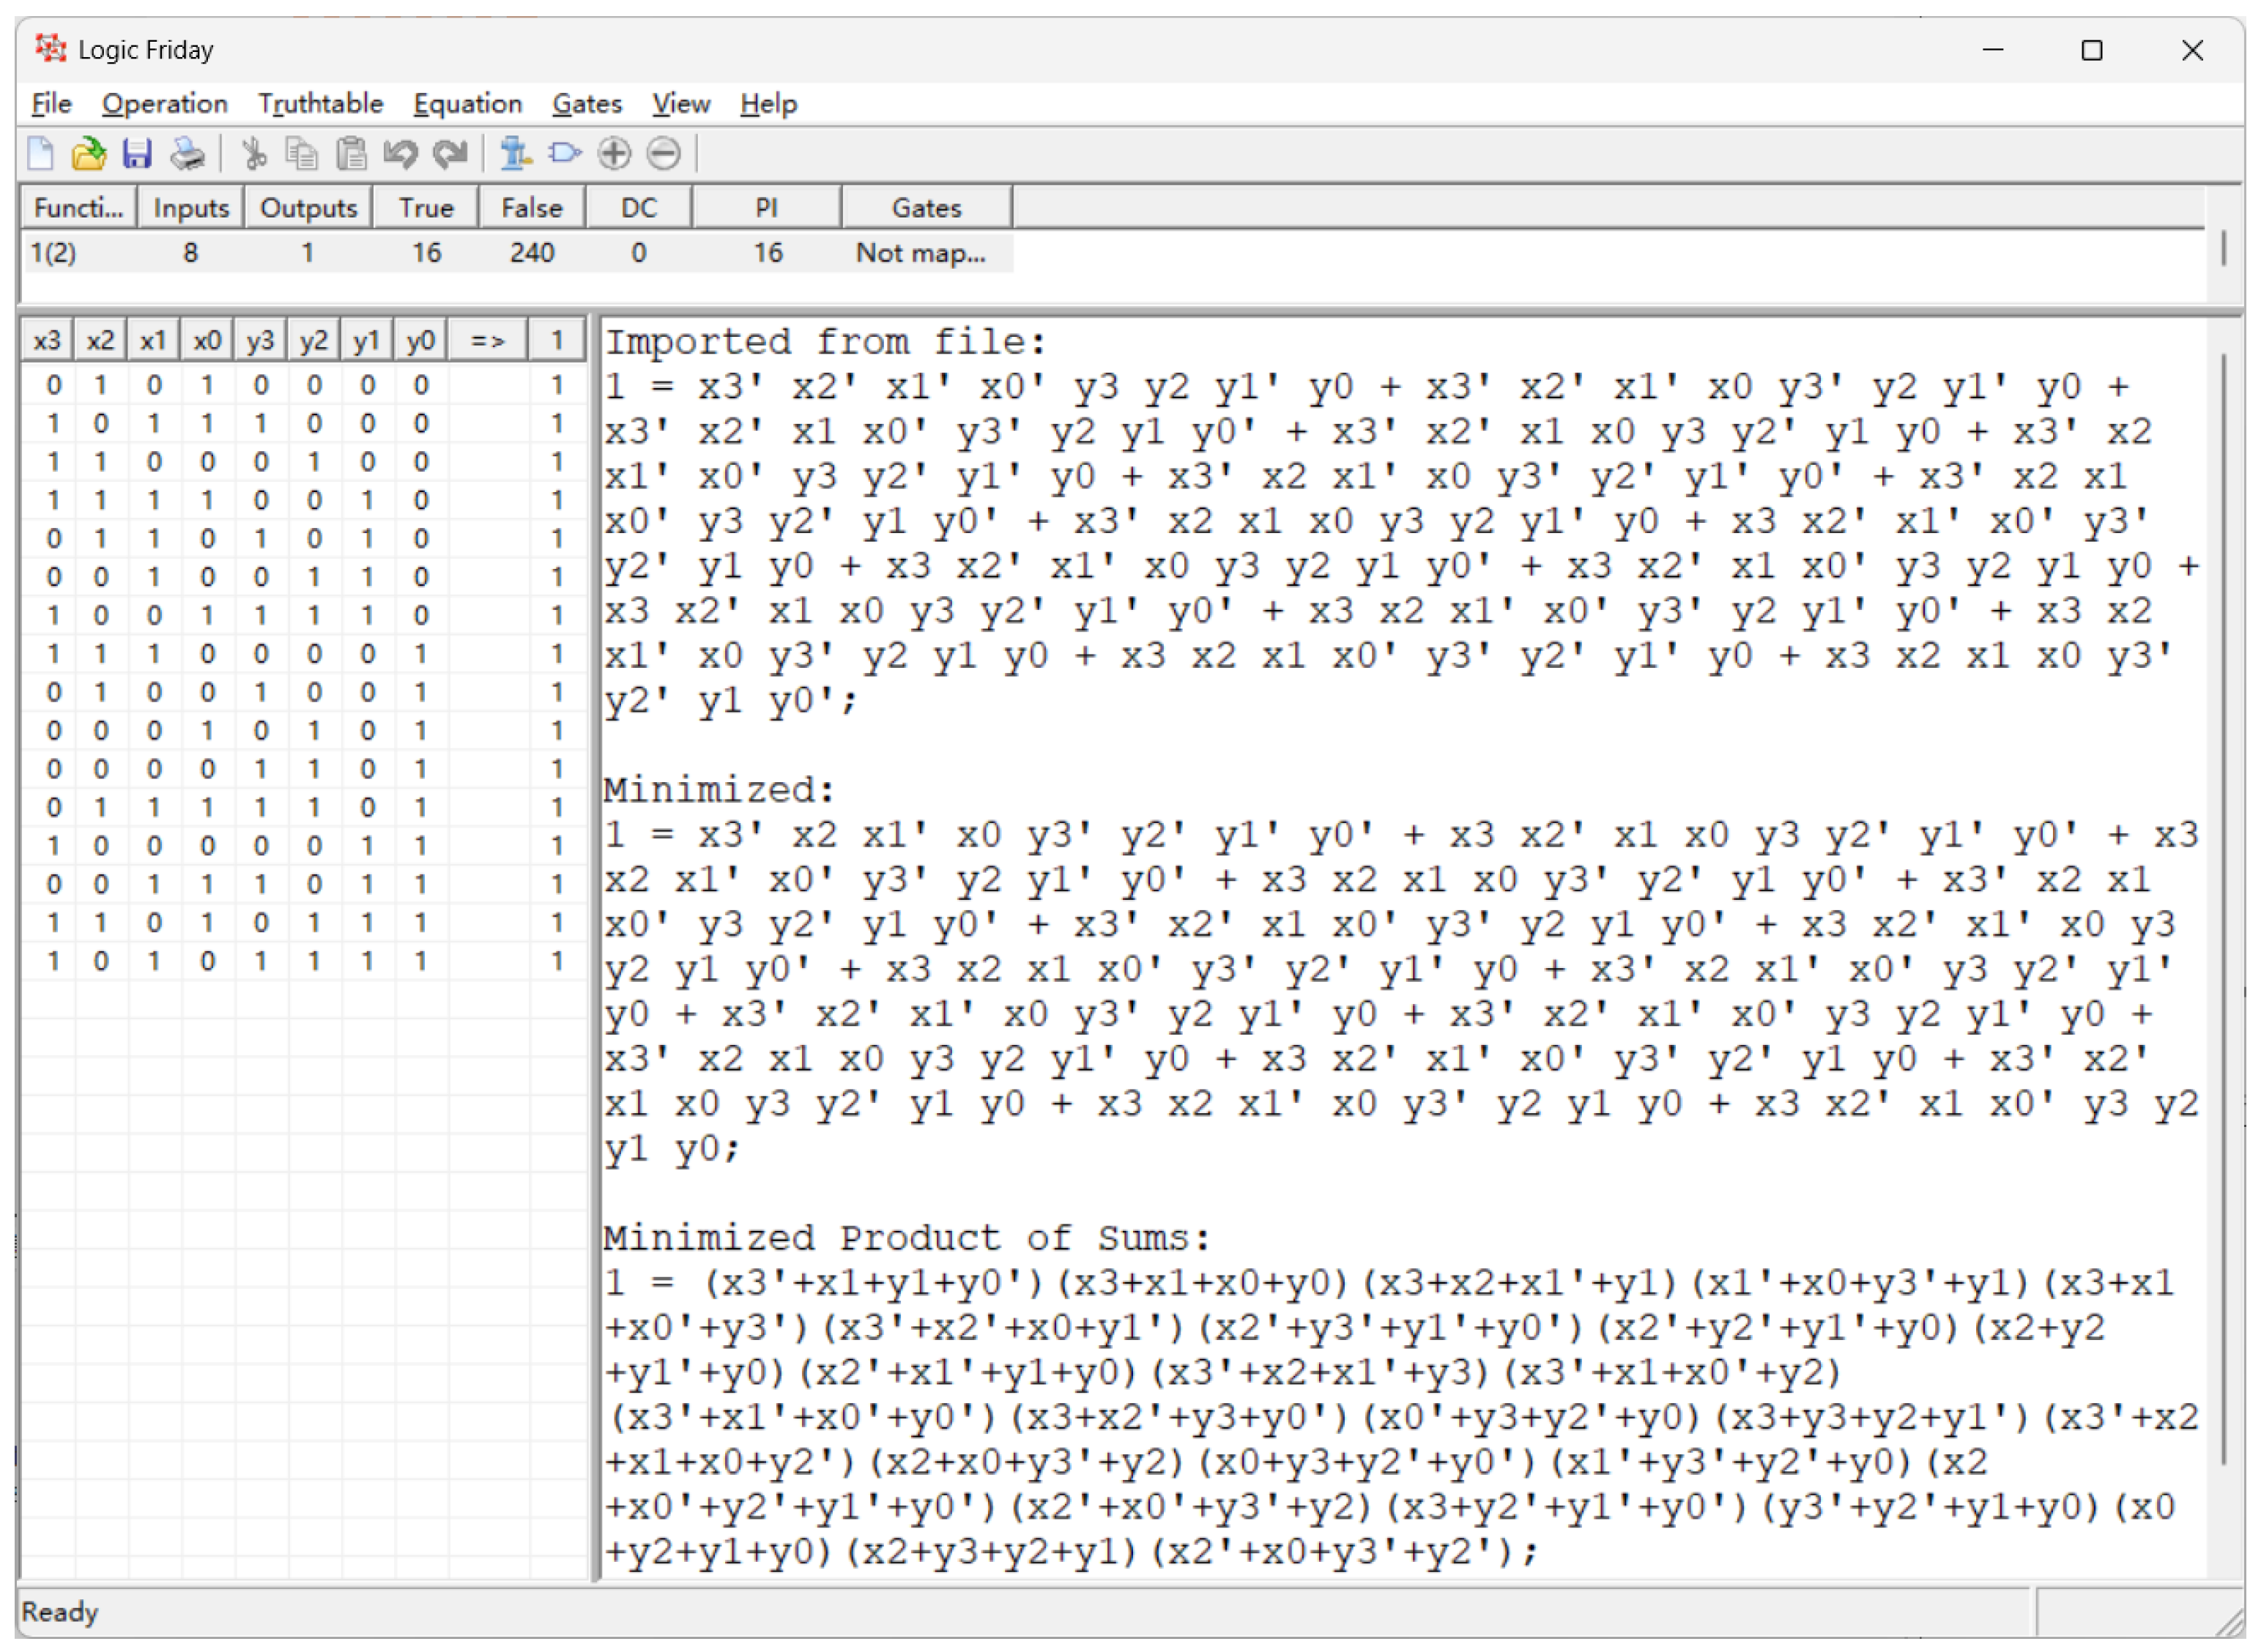Redo the last action

(x=449, y=154)
